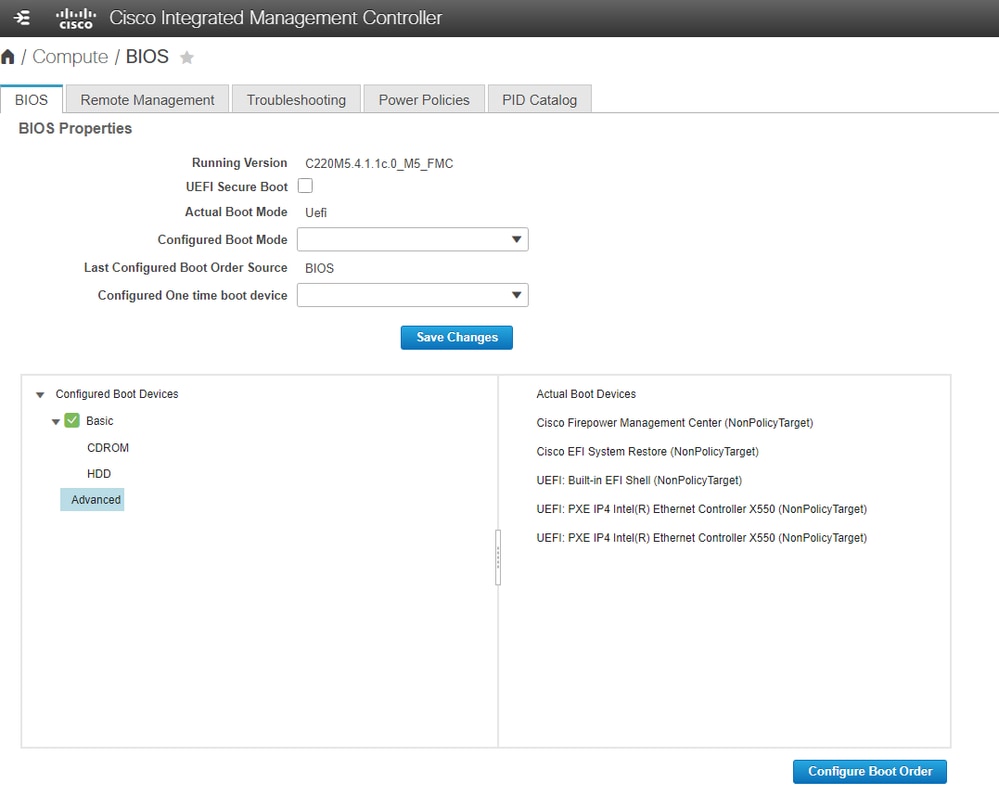Enable the UEFI Secure Boot checkbox

305,186
